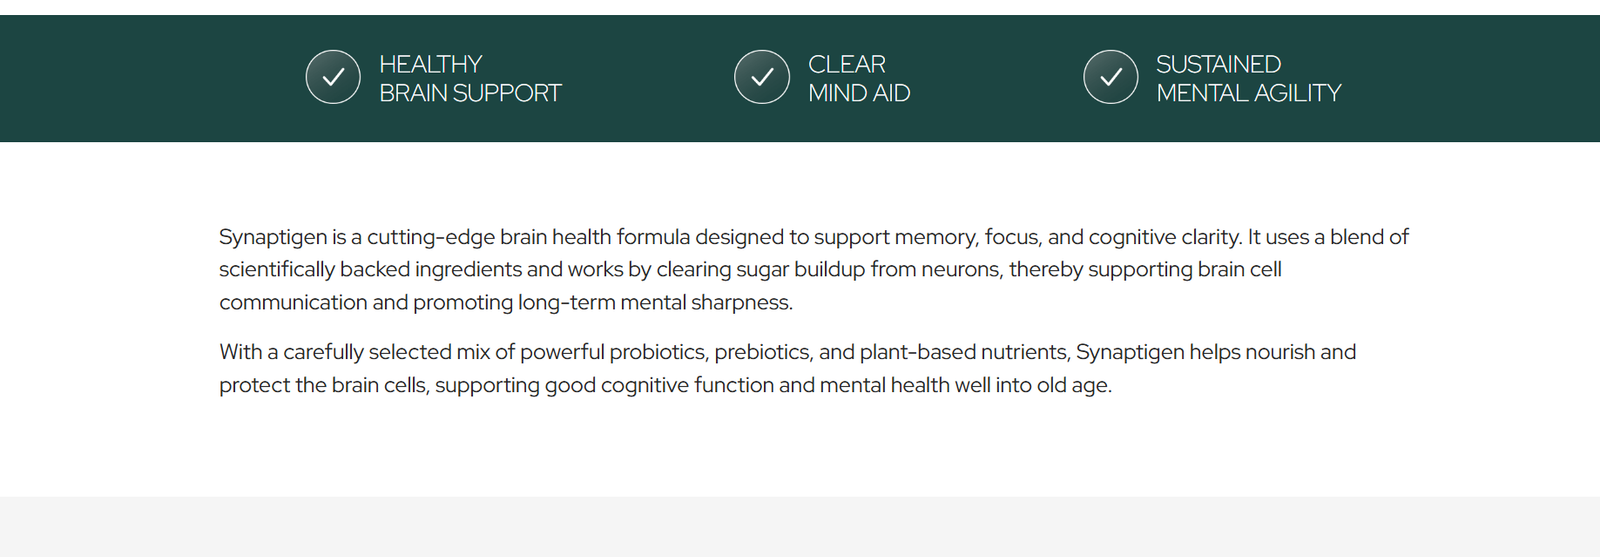Click the MIND AID text line
Viewport: 1600px width, 557px height.
tap(859, 93)
